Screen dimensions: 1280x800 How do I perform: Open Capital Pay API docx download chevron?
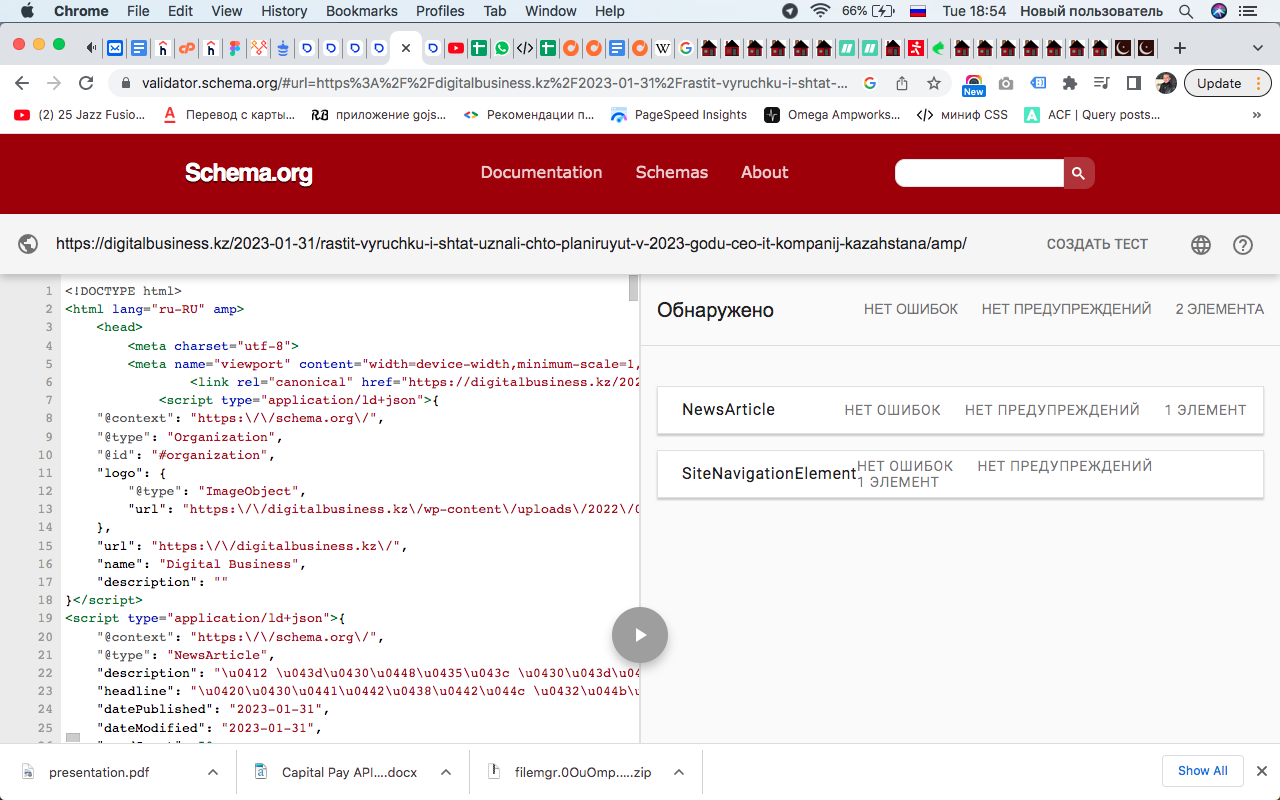(x=446, y=772)
